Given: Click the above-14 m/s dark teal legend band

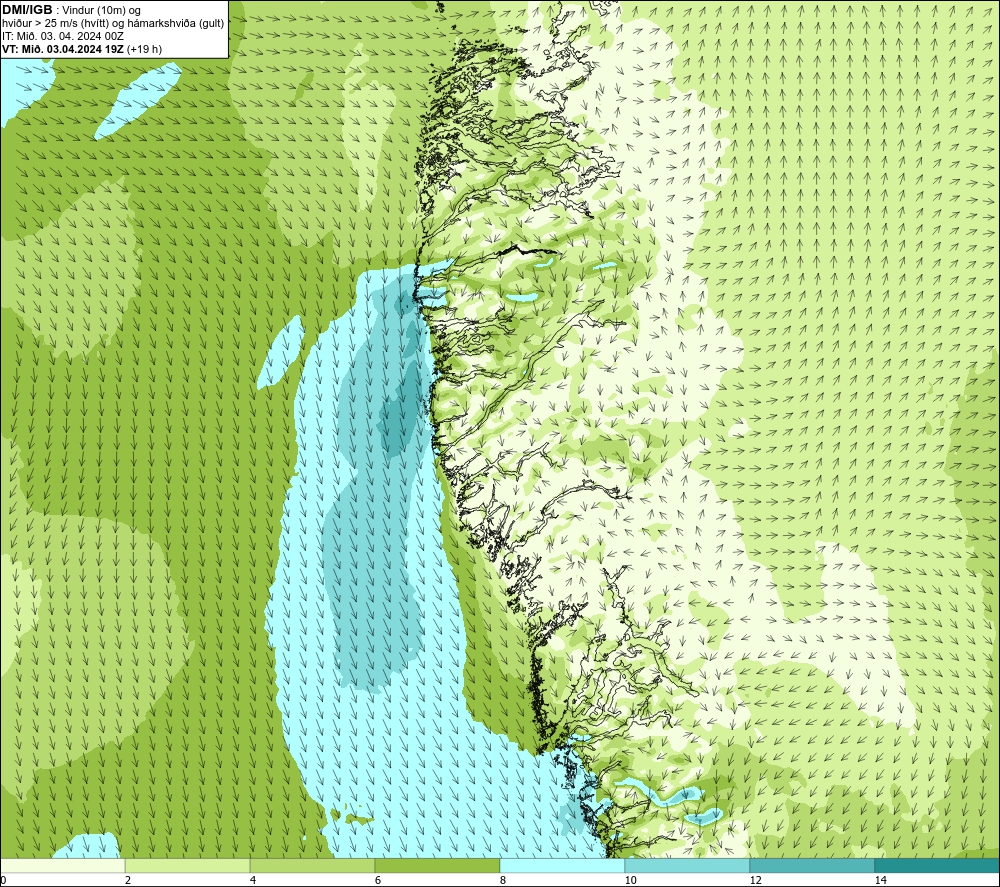Looking at the screenshot, I should click(x=938, y=866).
